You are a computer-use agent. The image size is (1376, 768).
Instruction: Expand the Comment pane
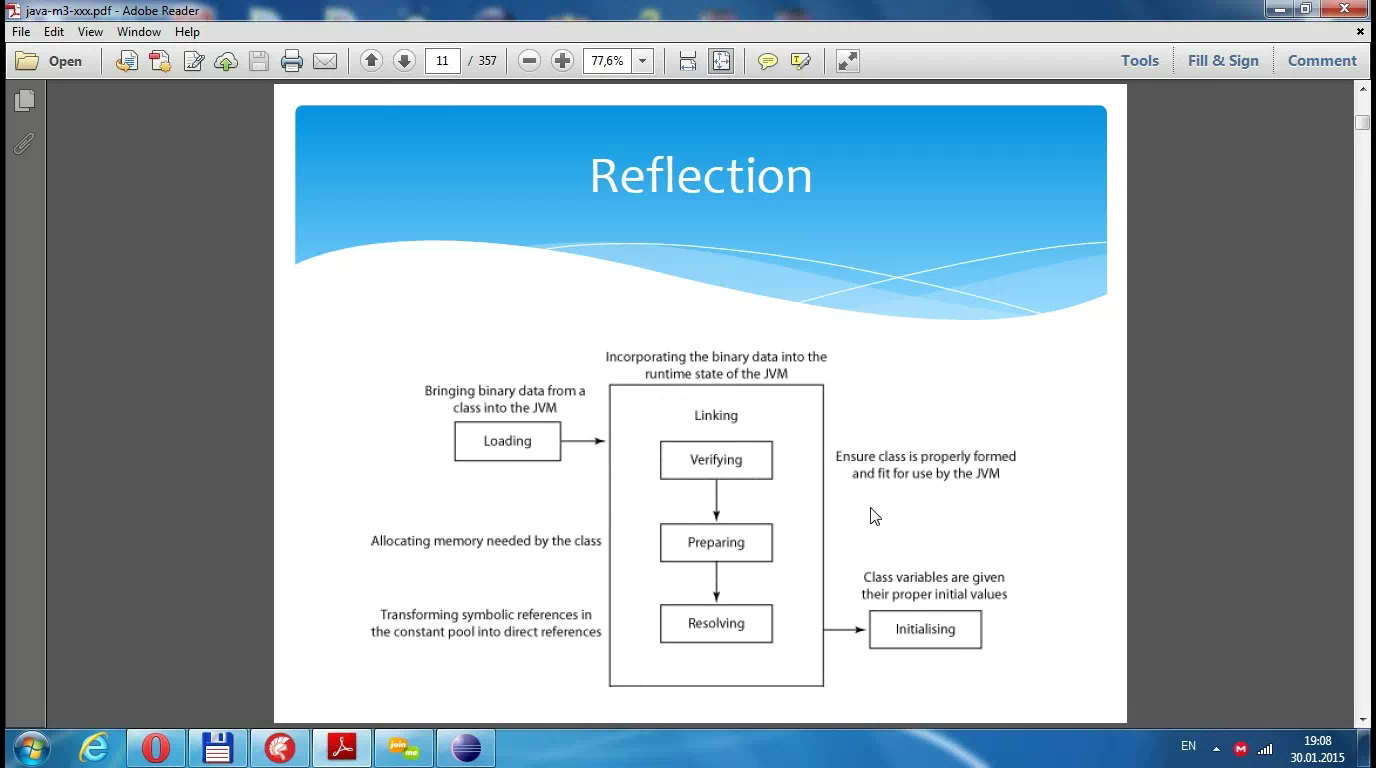1321,61
